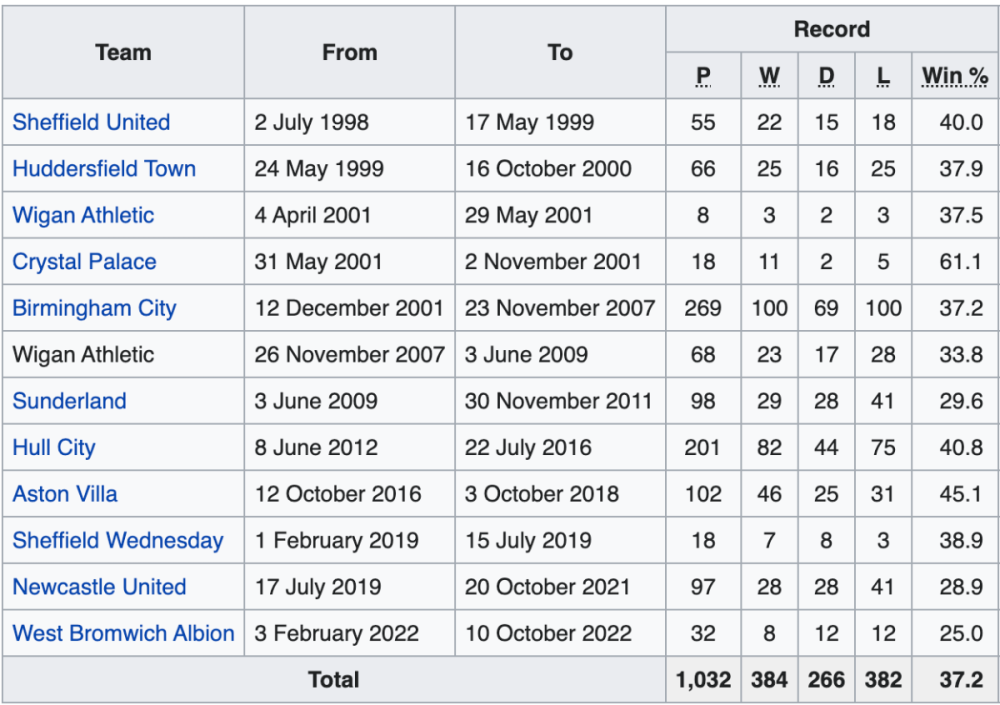Select the 1,032 total games cell
Viewport: 1000px width, 705px height.
[703, 680]
